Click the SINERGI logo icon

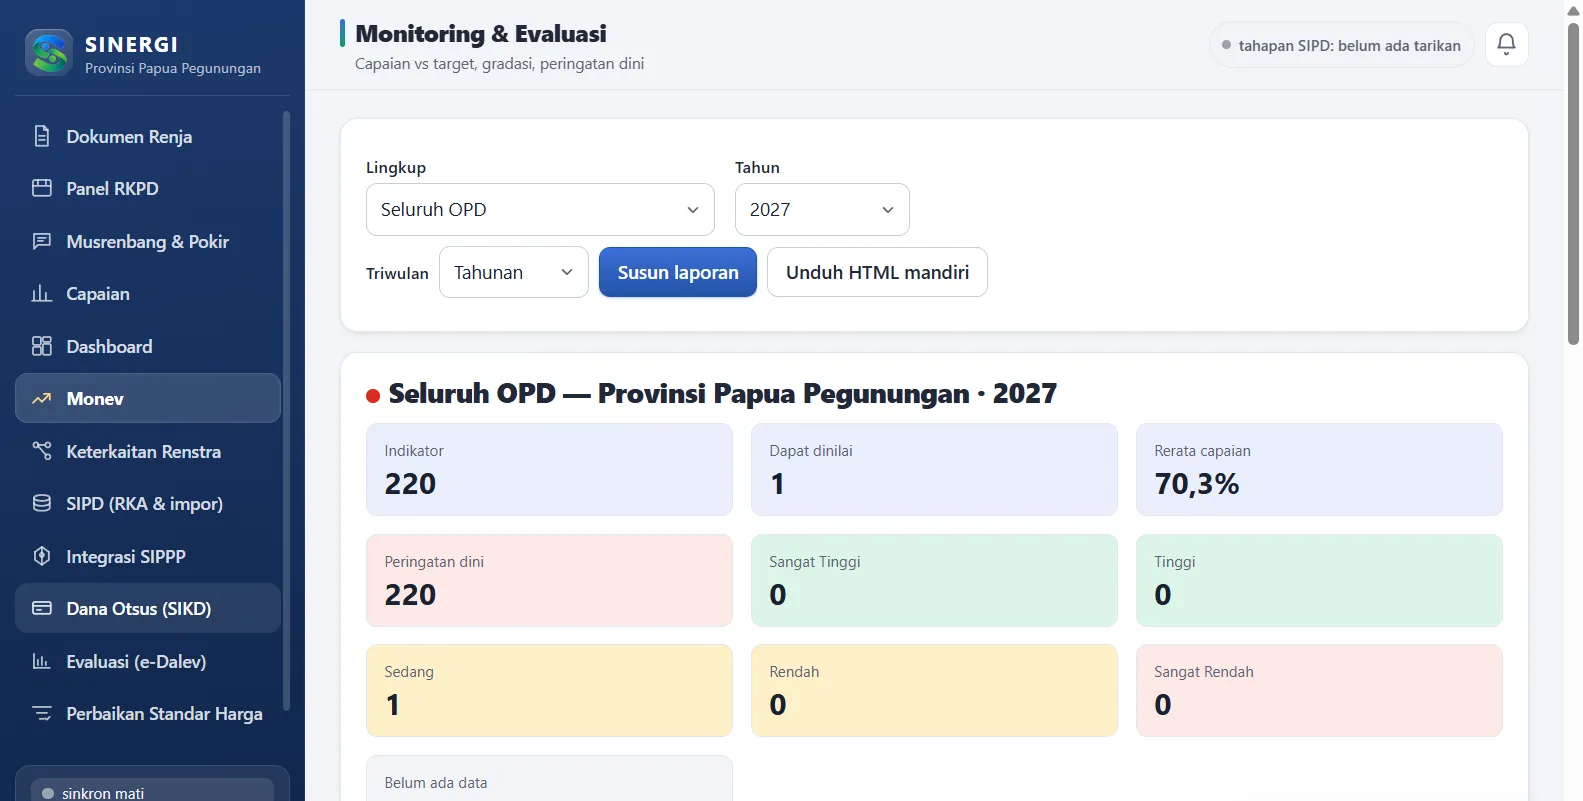[x=49, y=53]
